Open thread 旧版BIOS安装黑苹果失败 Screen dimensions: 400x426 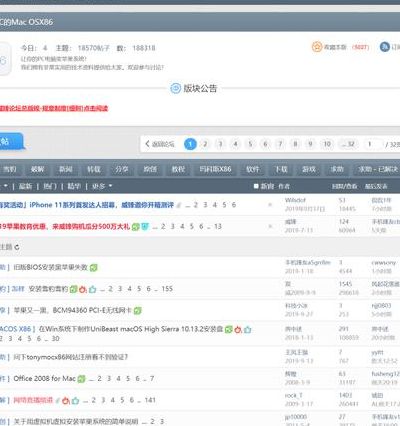51,267
